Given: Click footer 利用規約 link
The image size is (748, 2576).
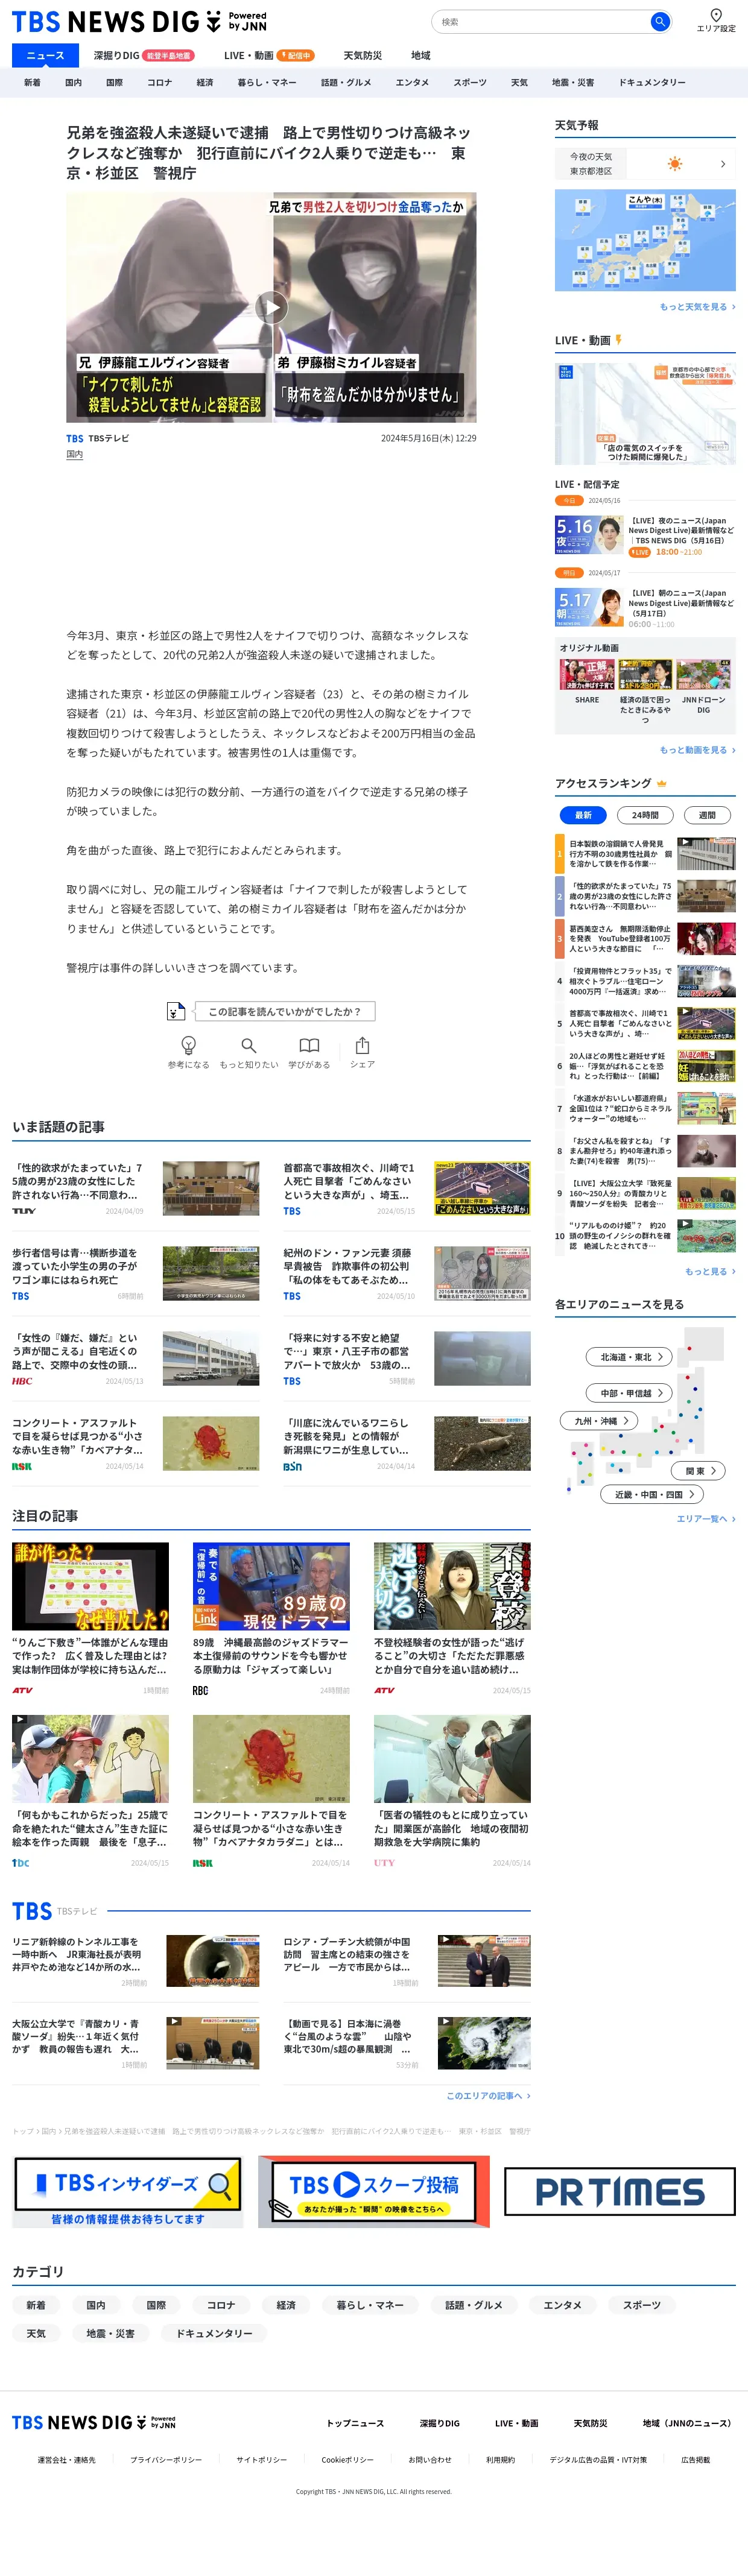Looking at the screenshot, I should pos(500,2459).
